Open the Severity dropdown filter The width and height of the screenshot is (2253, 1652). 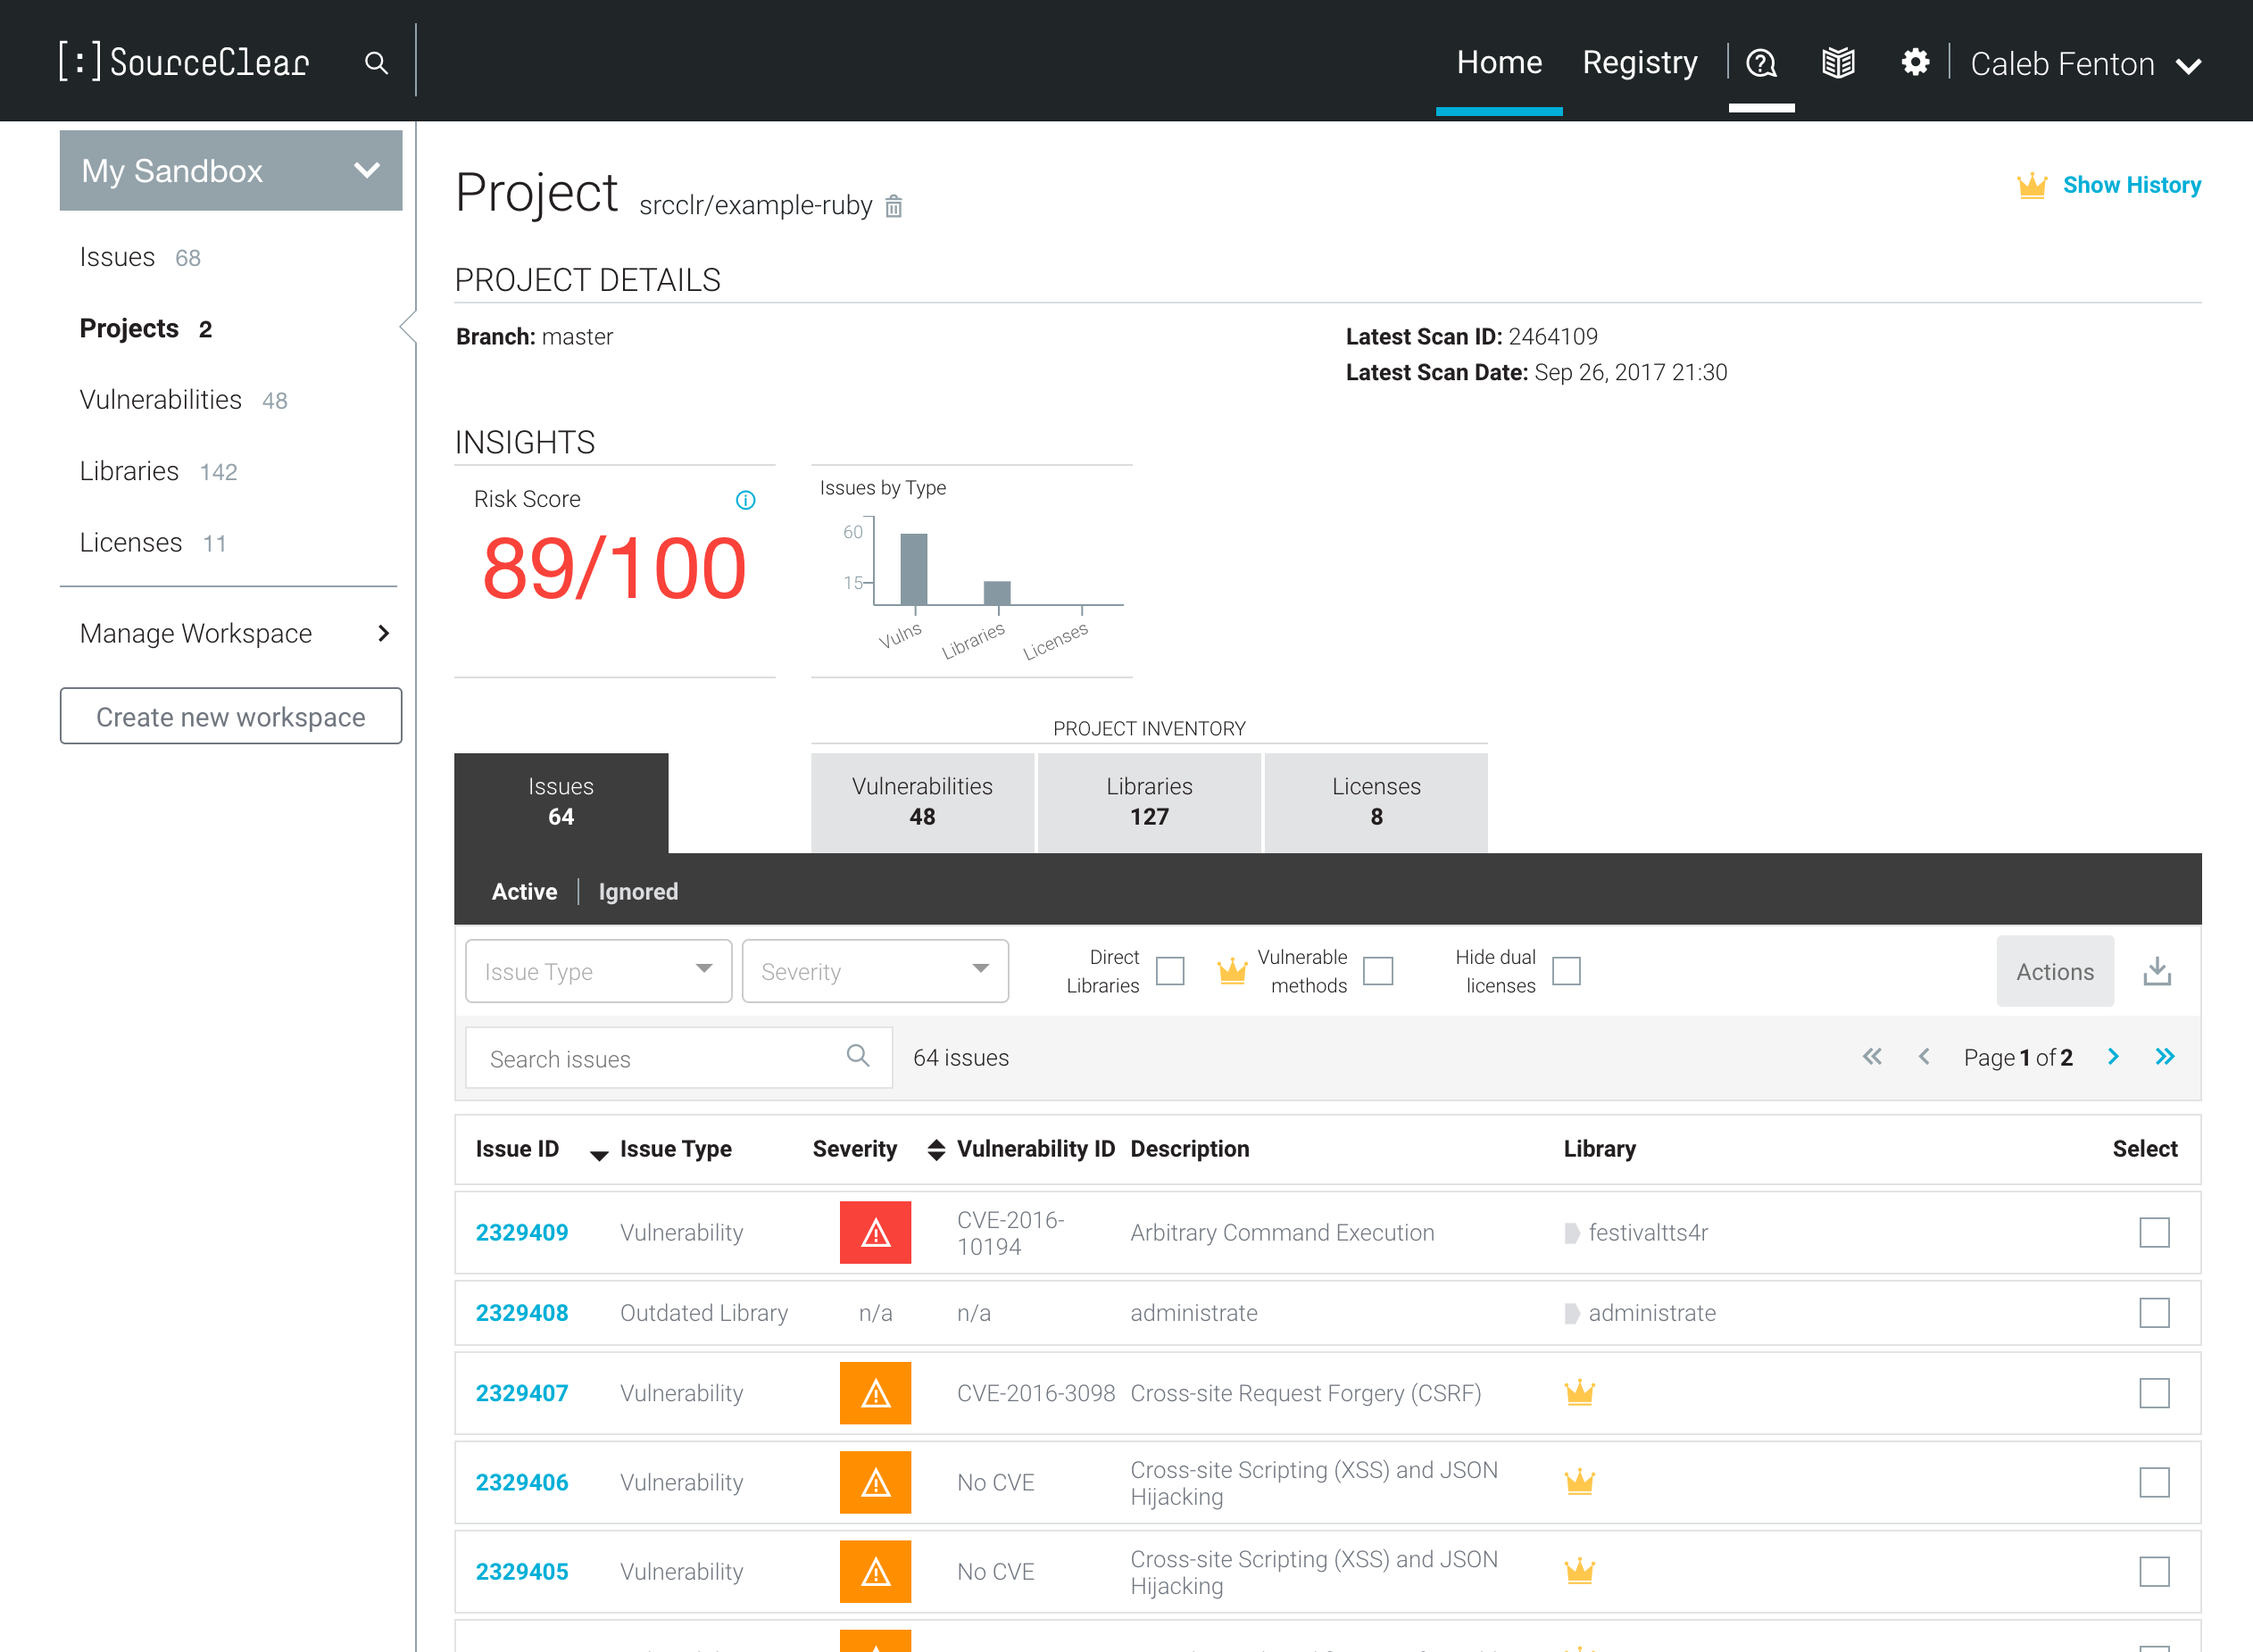874,971
